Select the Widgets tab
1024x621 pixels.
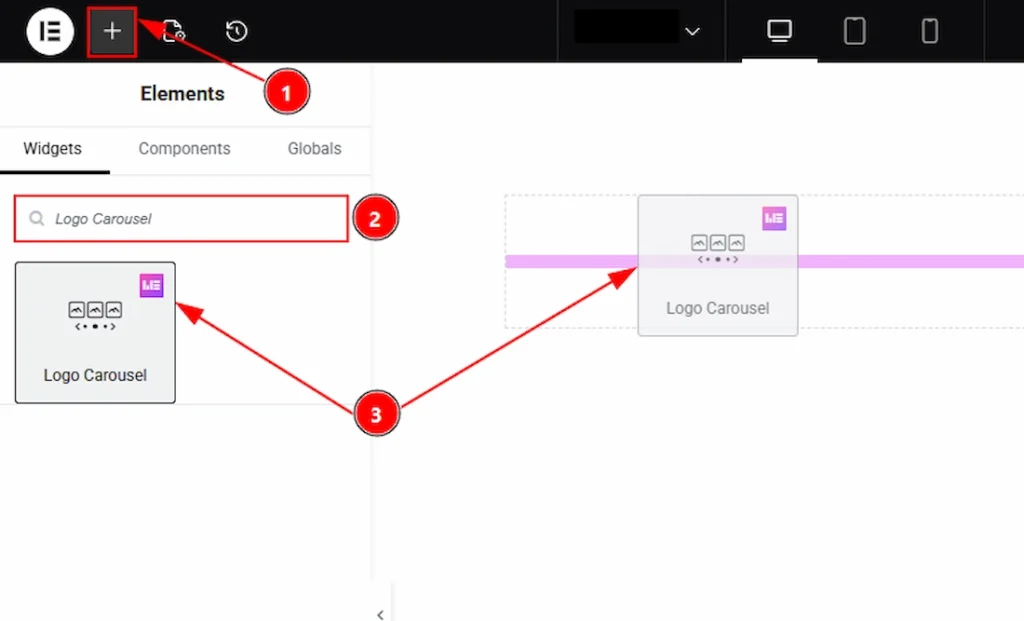click(52, 149)
